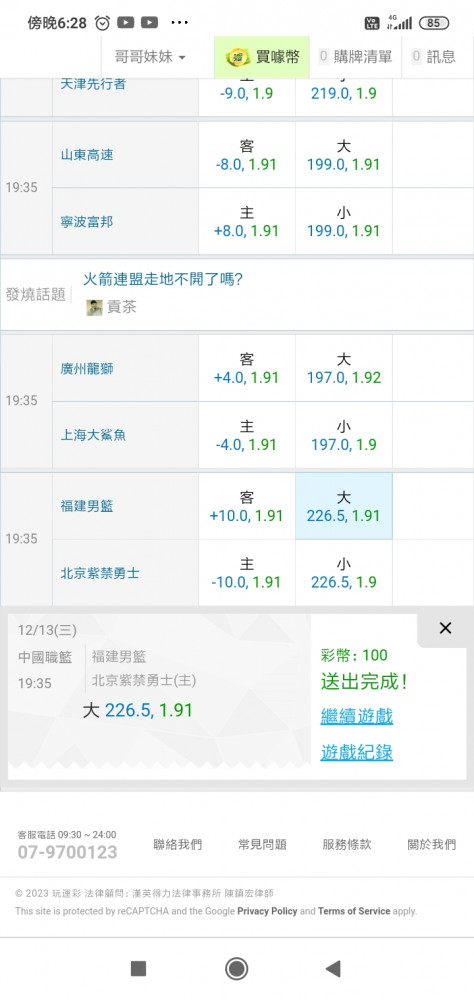Open the 訊息 messages tab
This screenshot has height=1000, width=474.
coord(434,57)
